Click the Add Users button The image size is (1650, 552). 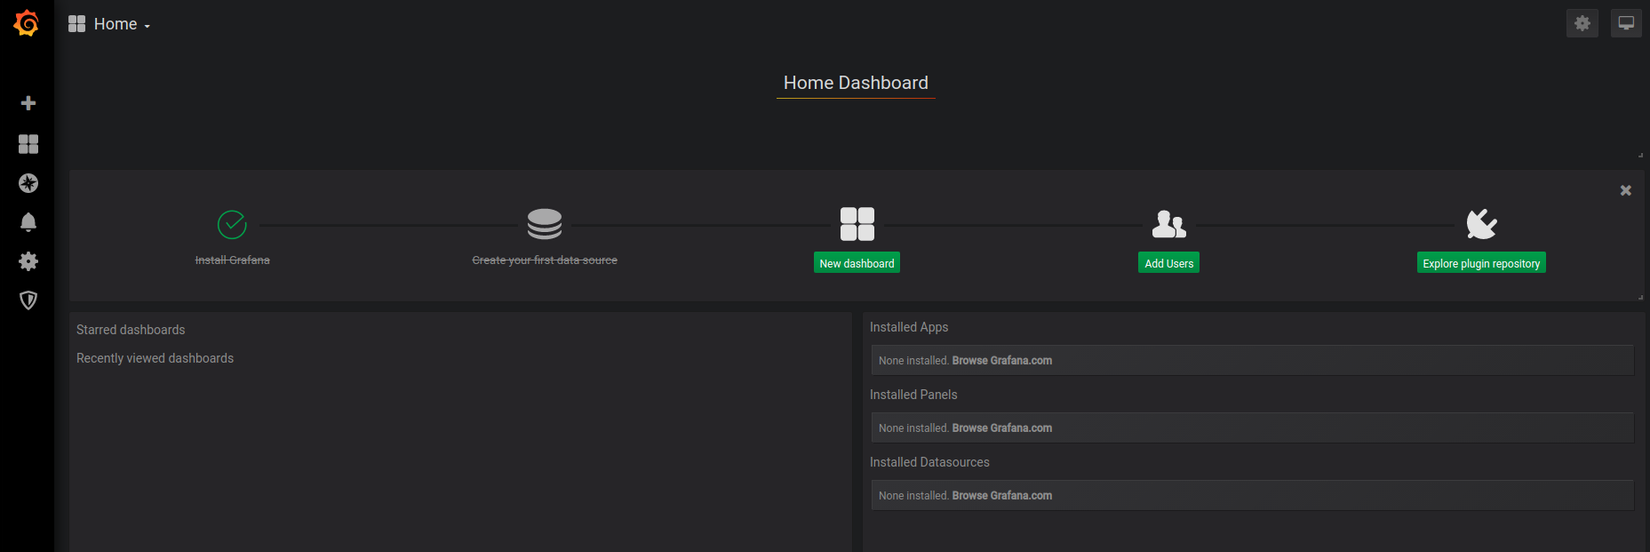1169,263
